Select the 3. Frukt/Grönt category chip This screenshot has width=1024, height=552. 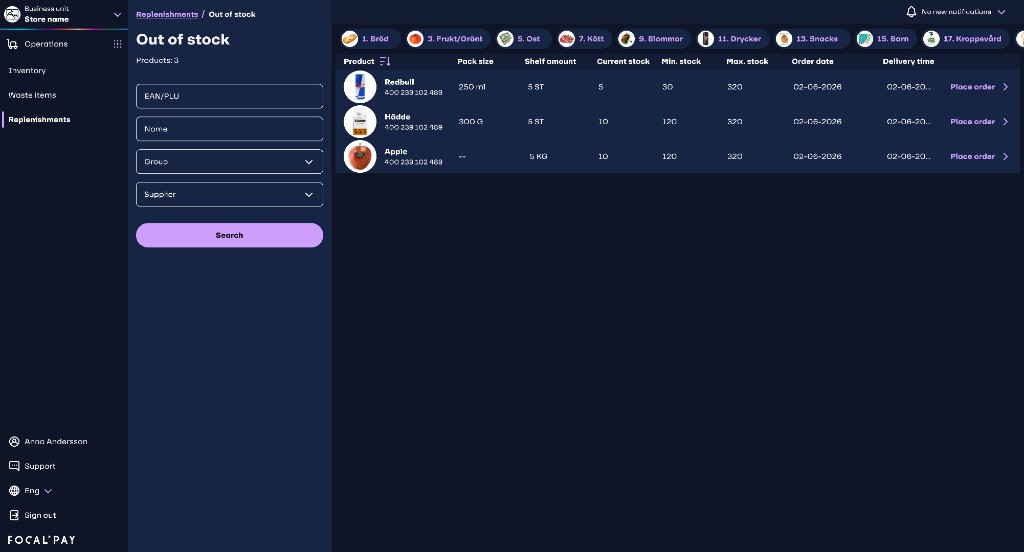(x=446, y=39)
